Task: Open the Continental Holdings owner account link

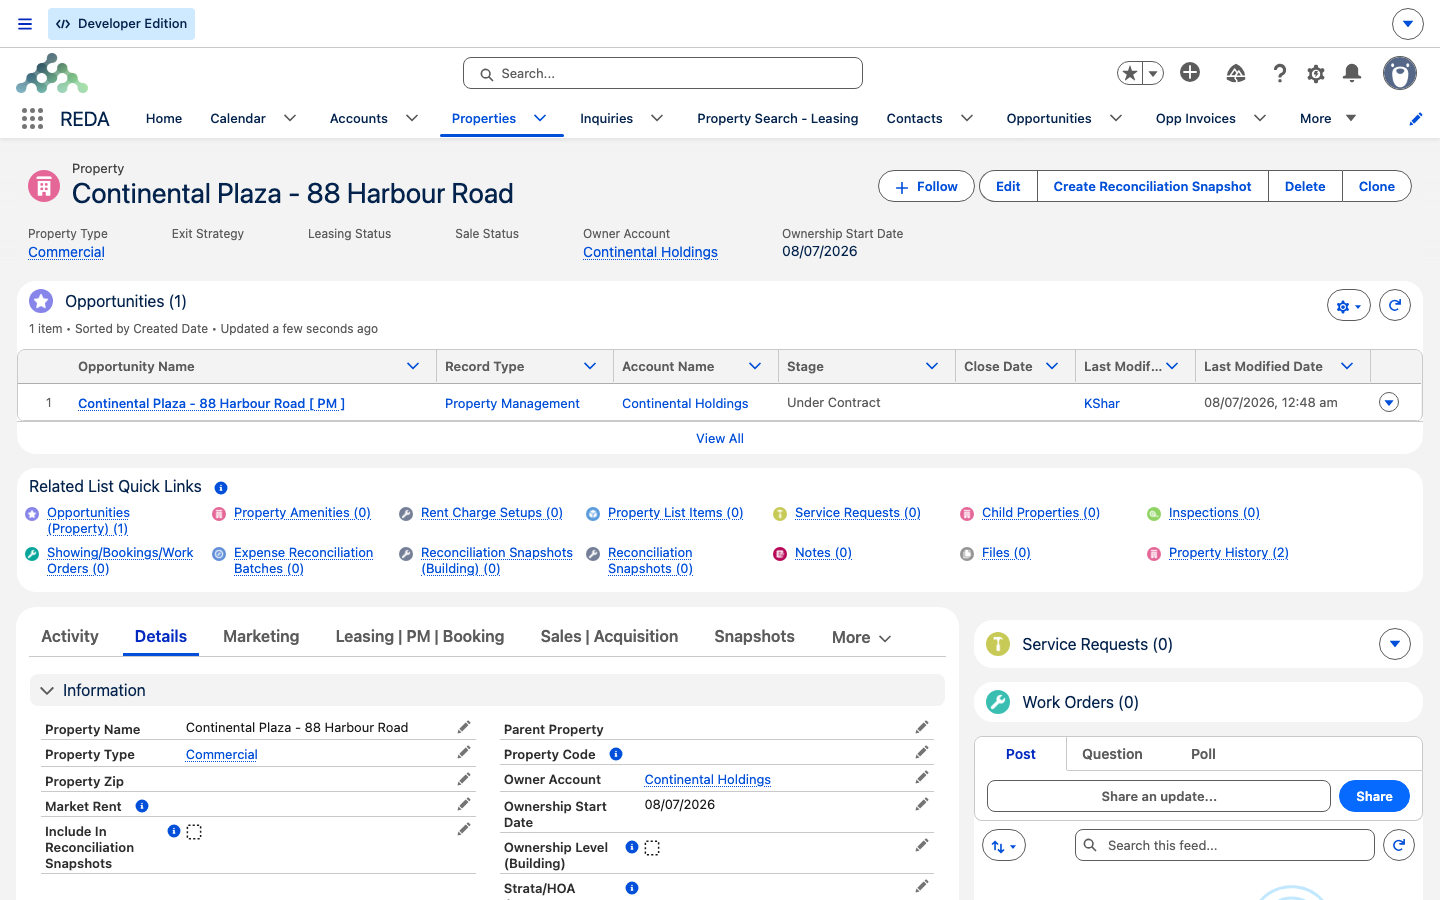Action: tap(650, 252)
